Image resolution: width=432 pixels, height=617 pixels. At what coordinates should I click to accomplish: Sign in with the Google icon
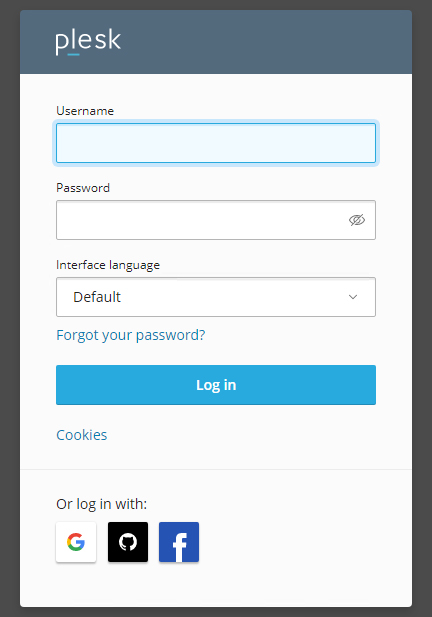[x=76, y=542]
